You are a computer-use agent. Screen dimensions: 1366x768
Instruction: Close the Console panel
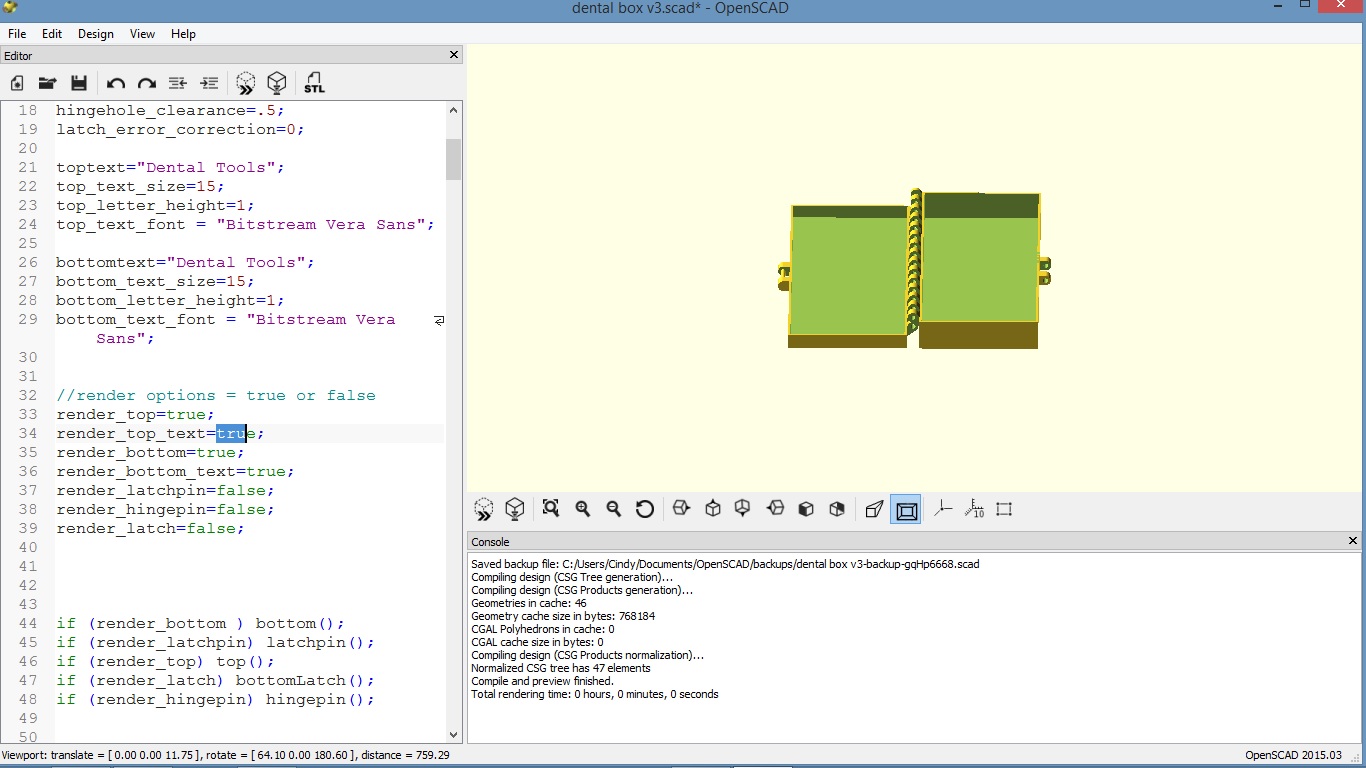[x=1353, y=541]
